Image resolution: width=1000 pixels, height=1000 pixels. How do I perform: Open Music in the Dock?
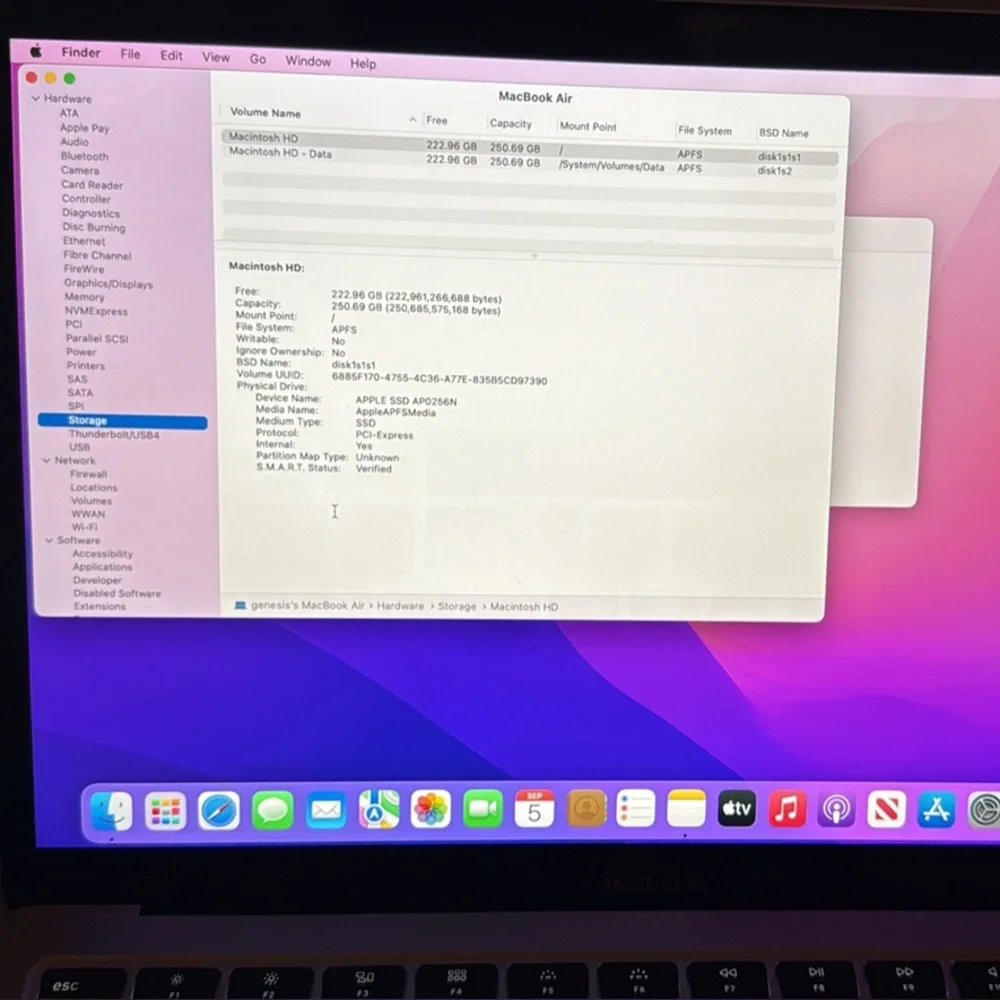tap(786, 809)
